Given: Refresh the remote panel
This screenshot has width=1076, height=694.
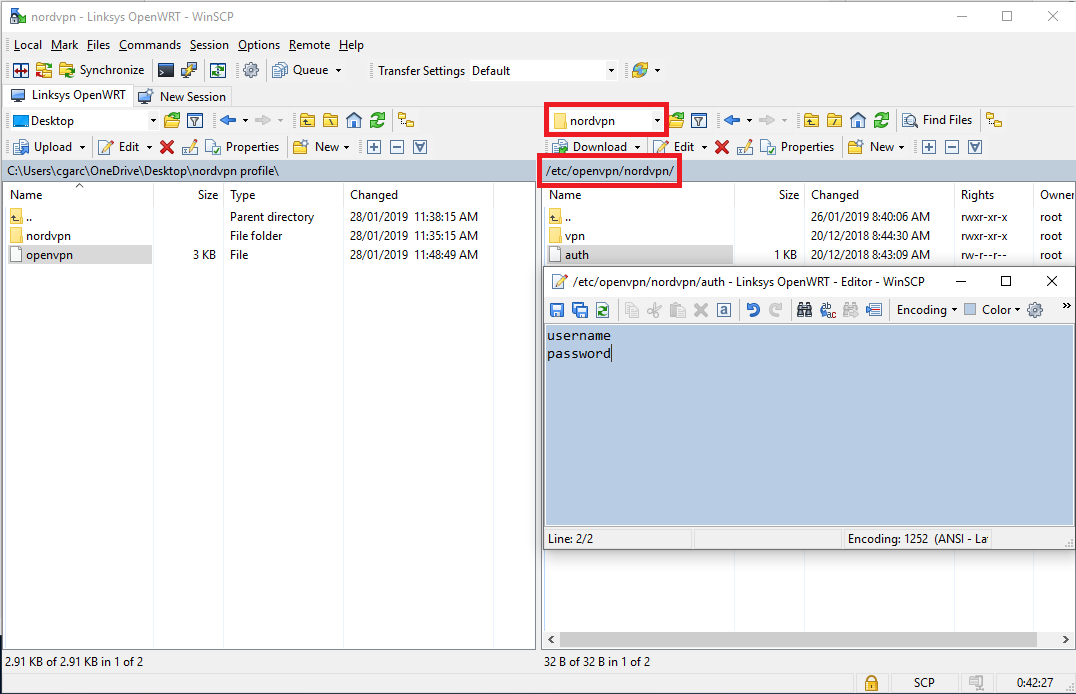Looking at the screenshot, I should 881,121.
